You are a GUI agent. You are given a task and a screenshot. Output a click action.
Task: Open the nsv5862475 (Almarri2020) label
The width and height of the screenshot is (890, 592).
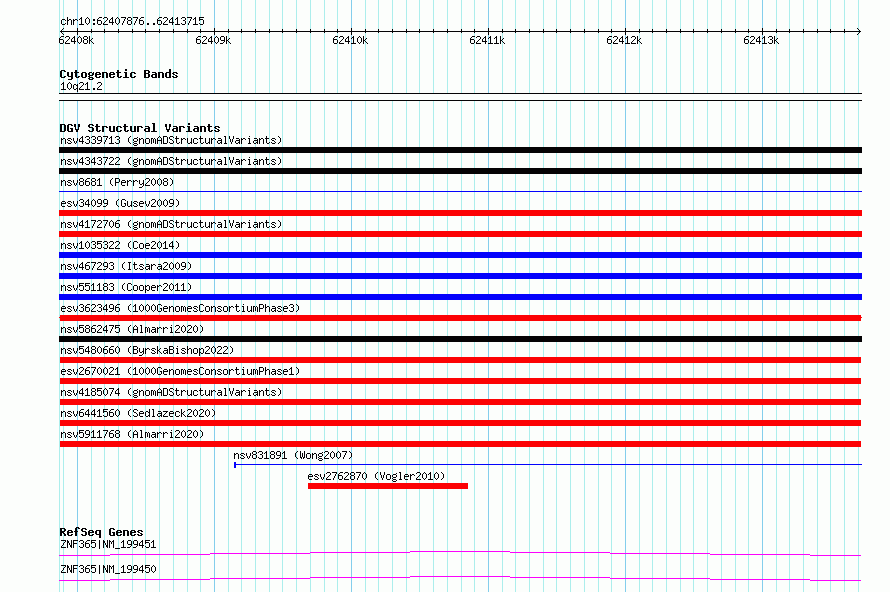[x=132, y=329]
